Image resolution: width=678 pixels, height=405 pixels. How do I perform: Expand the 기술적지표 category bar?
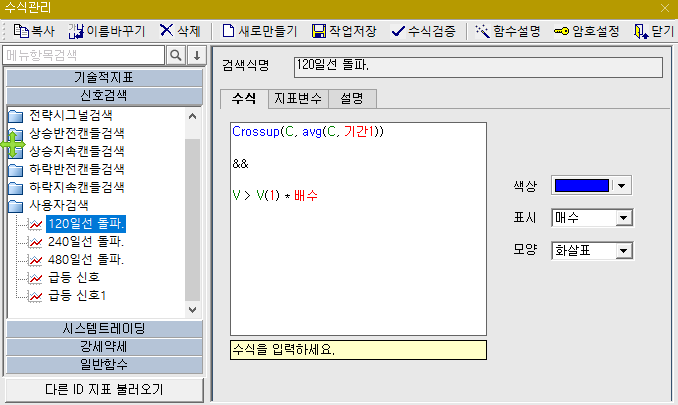(x=104, y=78)
